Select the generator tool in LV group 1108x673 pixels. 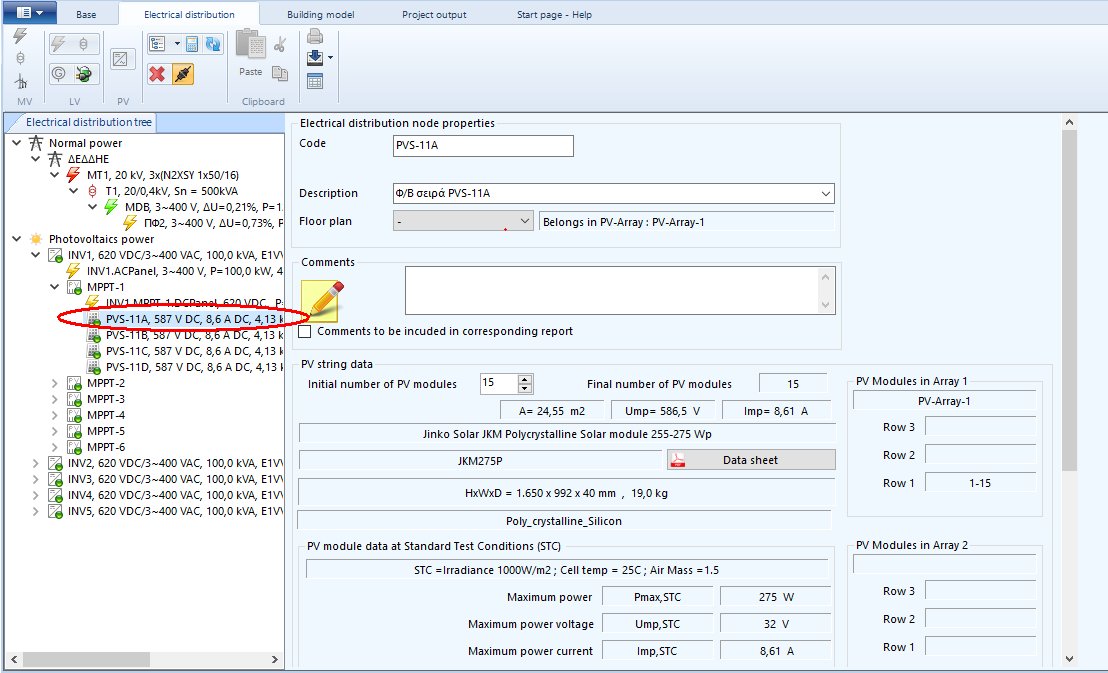click(x=57, y=73)
